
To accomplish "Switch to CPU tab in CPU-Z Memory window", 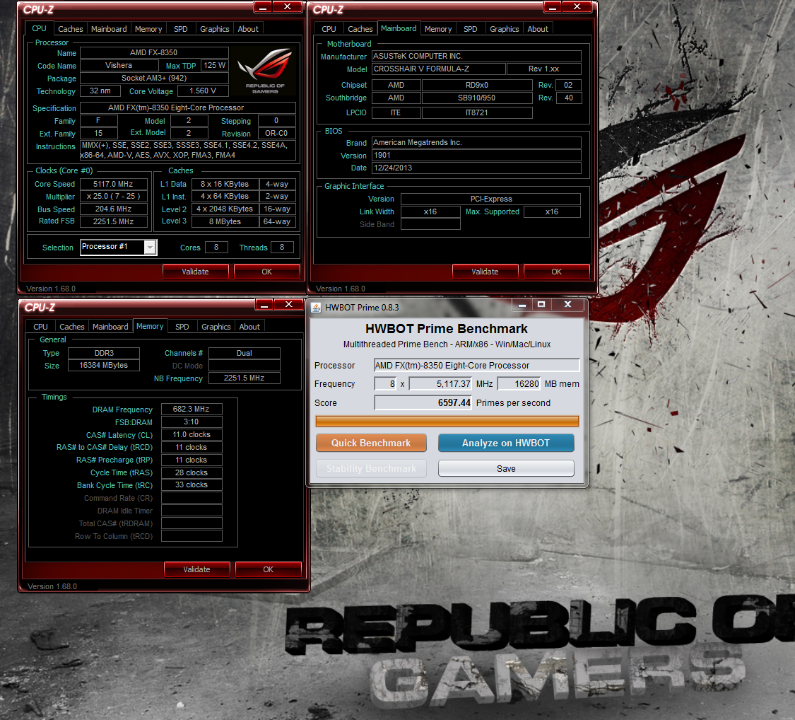I will pyautogui.click(x=41, y=327).
